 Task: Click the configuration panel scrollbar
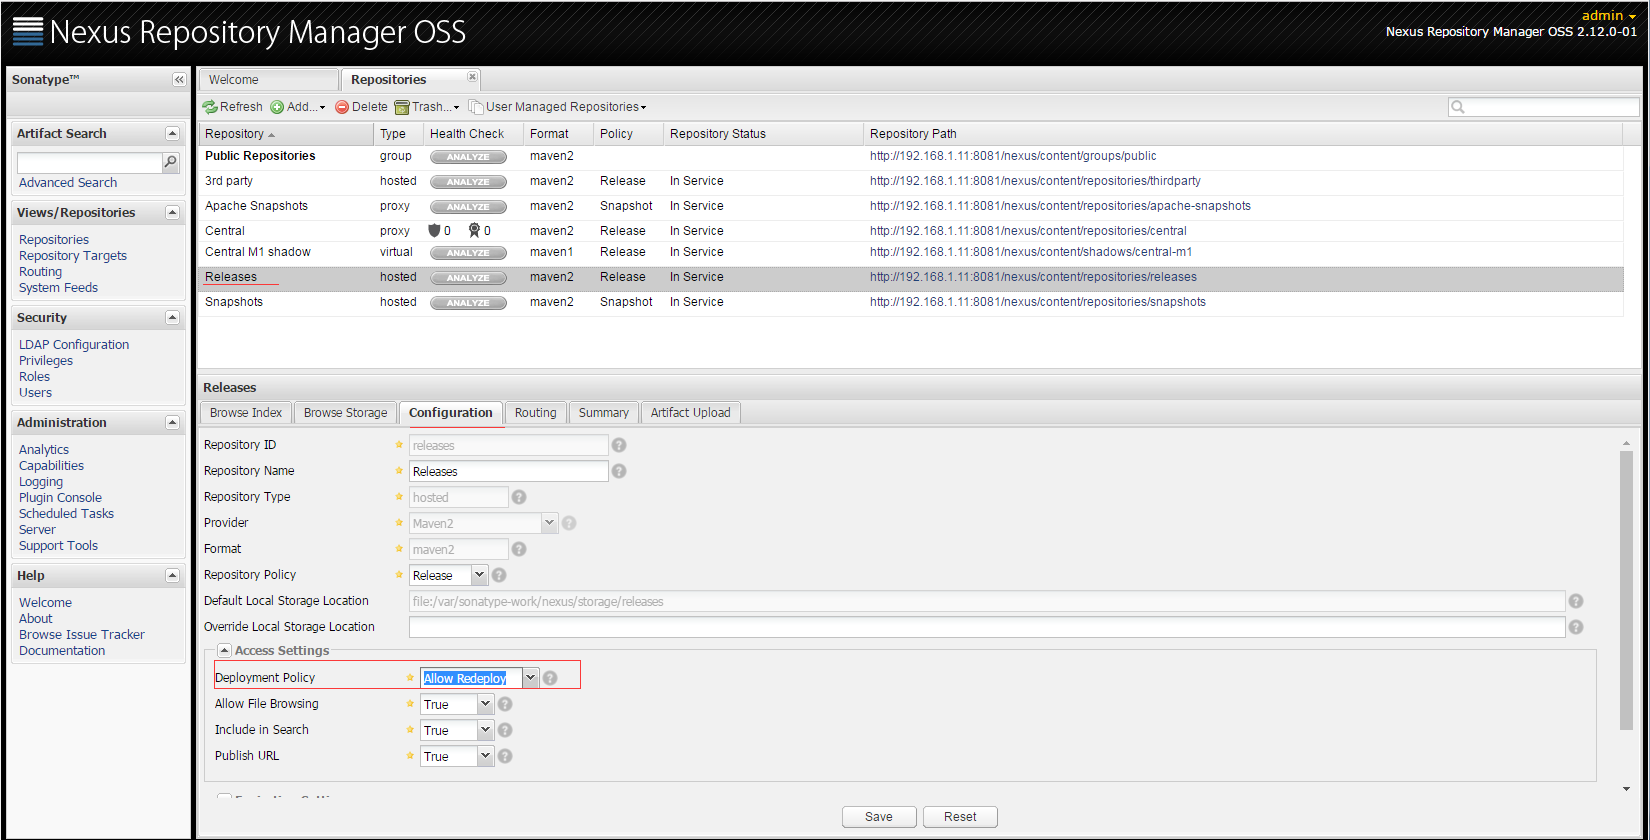point(1626,590)
